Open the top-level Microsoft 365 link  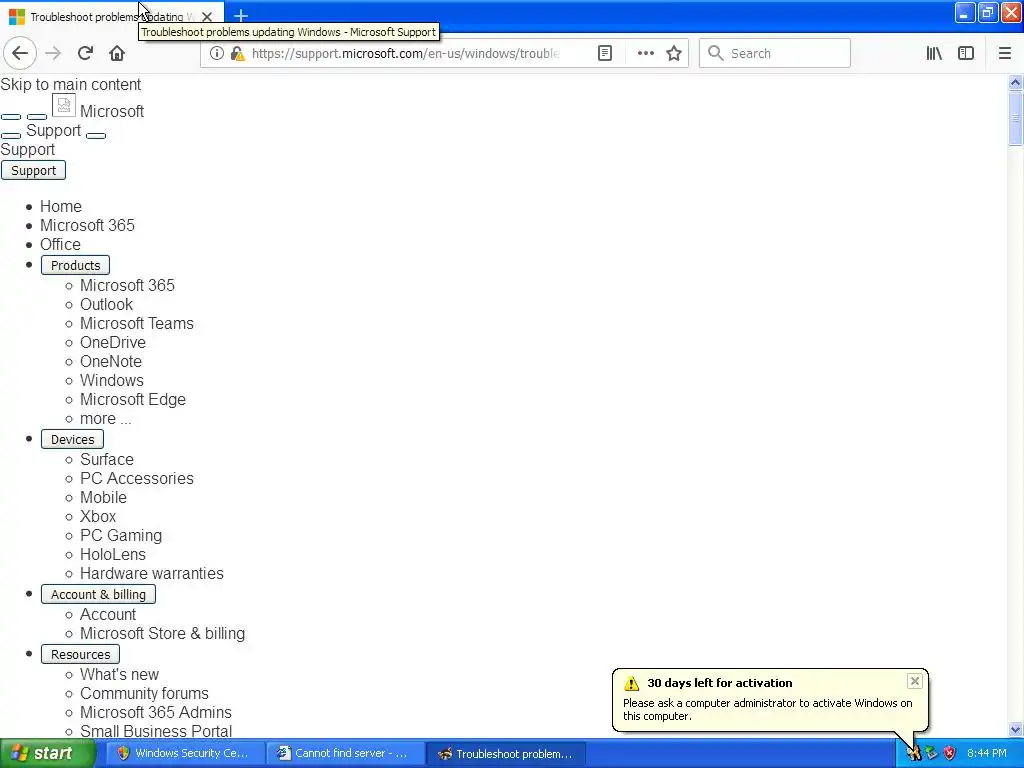click(x=87, y=225)
